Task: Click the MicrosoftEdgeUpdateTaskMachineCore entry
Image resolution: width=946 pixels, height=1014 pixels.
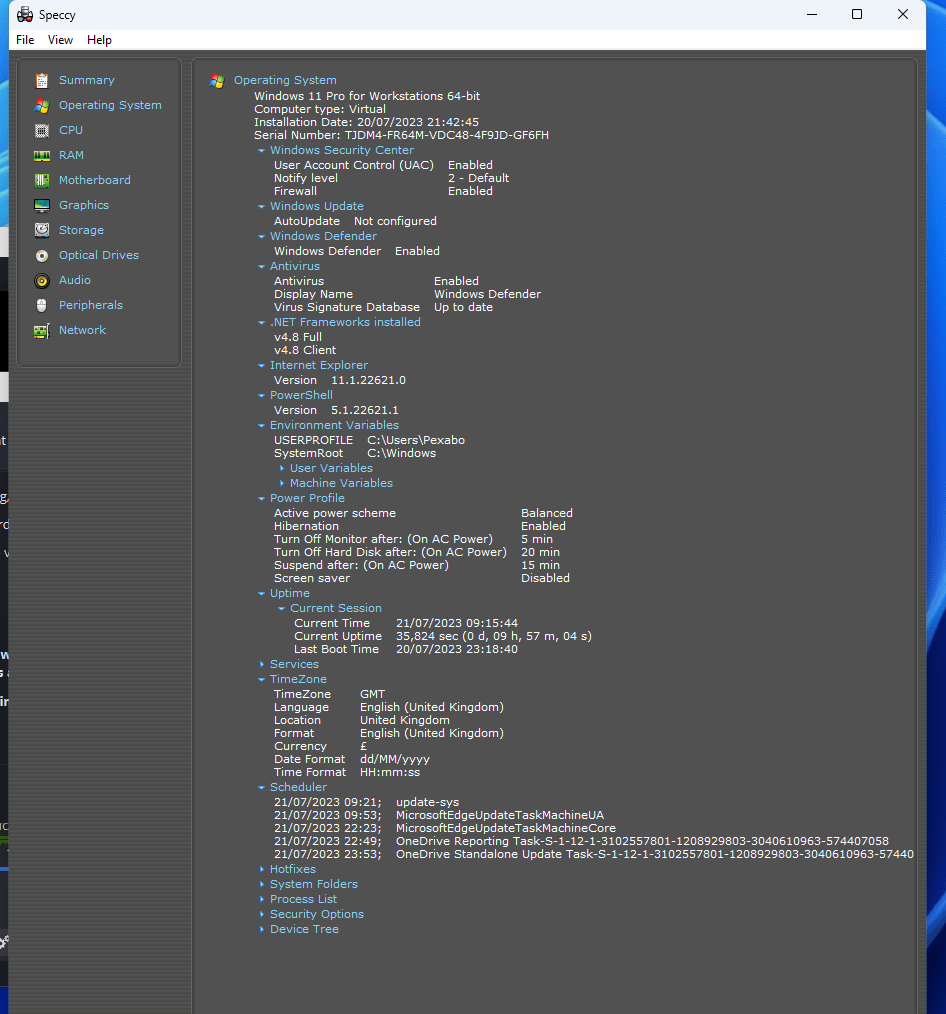Action: 506,828
